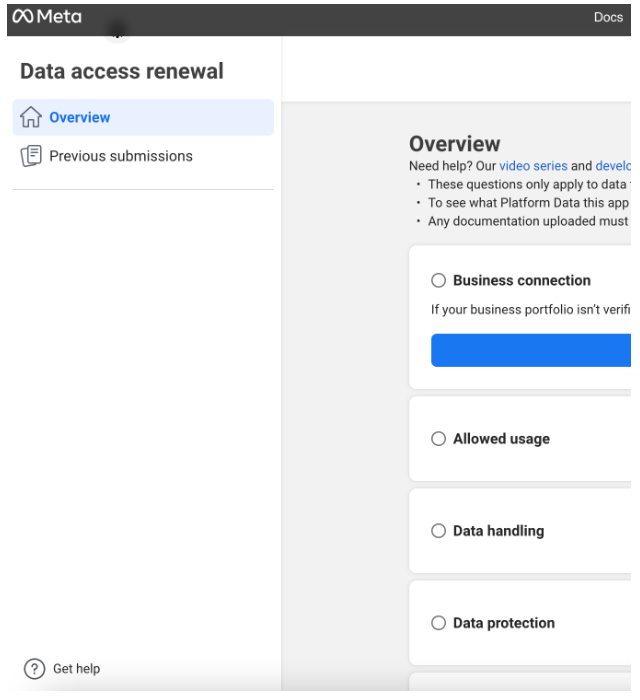Select the Business connection status circle
Screen dimensions: 640x700
click(438, 280)
